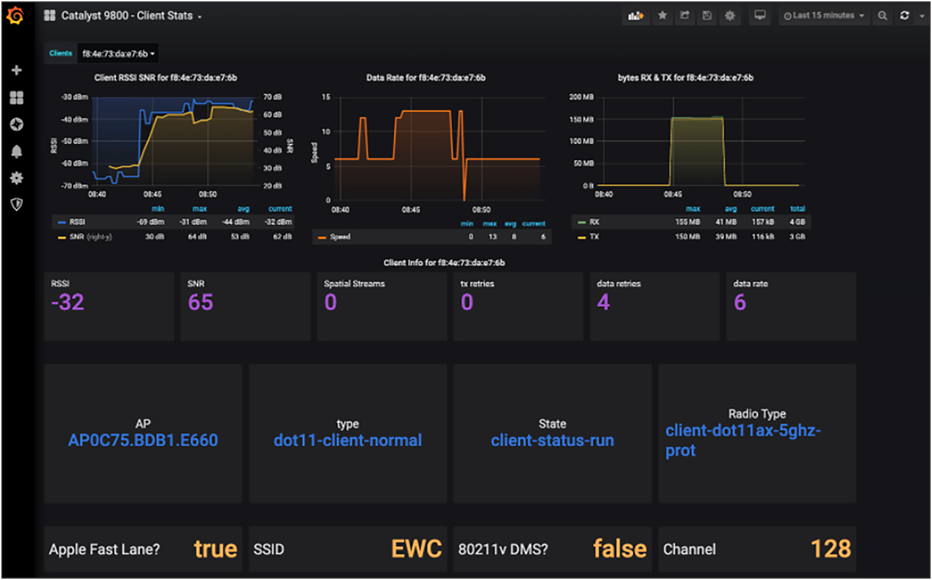
Task: Open the Configuration gear icon in sidebar
Action: click(17, 178)
